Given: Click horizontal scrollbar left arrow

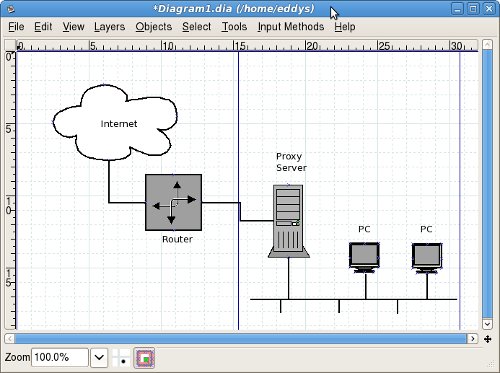Looking at the screenshot, I should 10,339.
